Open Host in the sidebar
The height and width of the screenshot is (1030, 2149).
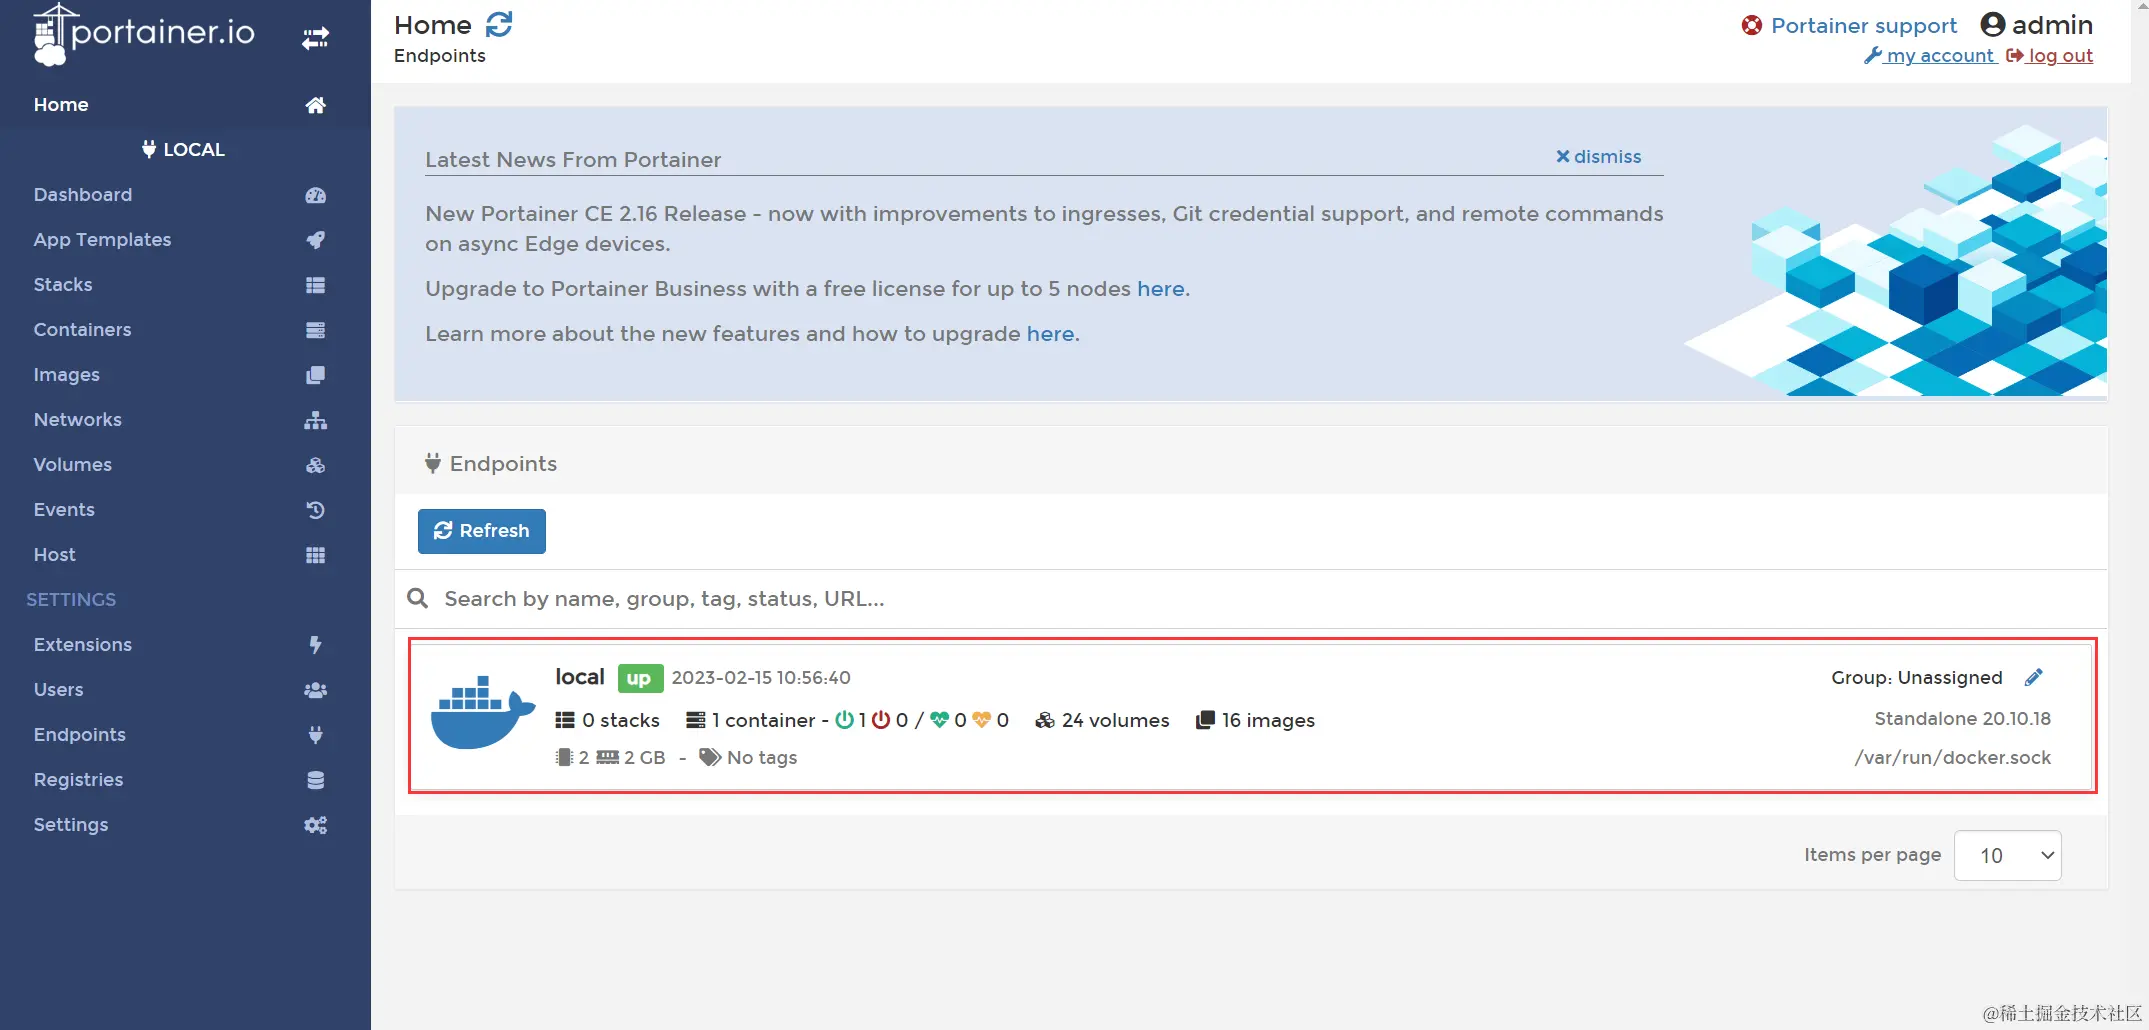pyautogui.click(x=54, y=555)
